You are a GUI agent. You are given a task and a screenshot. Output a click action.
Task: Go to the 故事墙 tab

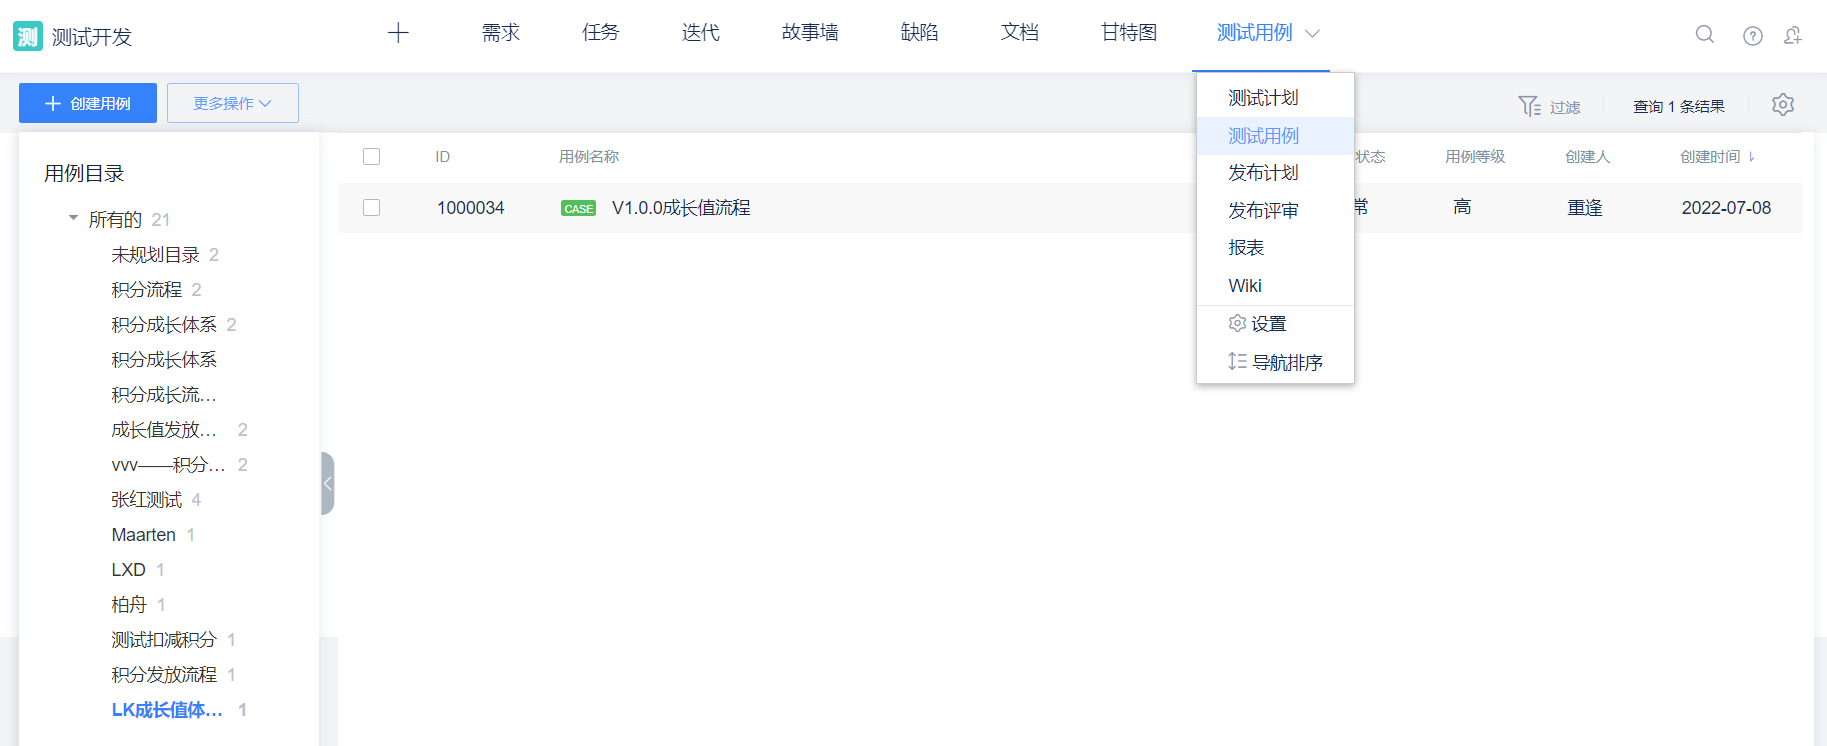click(x=810, y=33)
